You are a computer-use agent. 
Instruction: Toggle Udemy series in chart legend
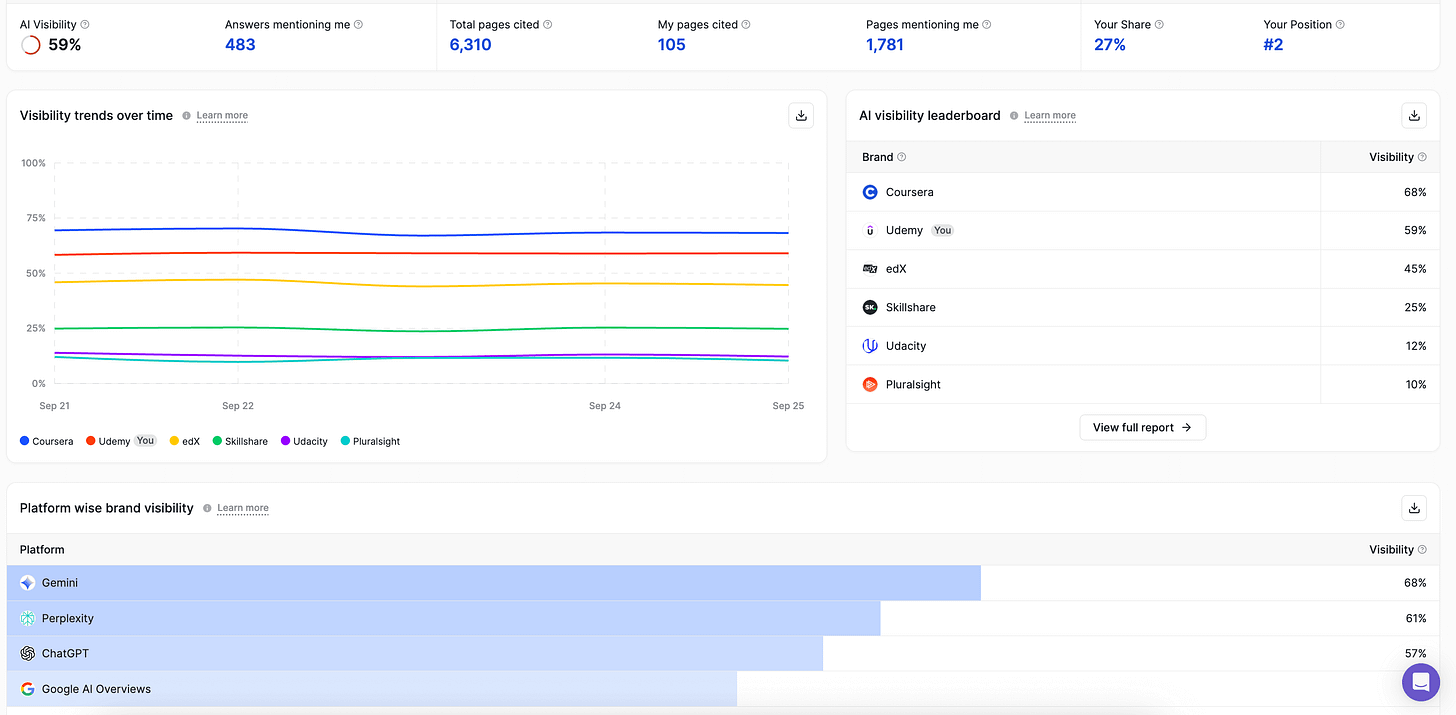pos(121,441)
